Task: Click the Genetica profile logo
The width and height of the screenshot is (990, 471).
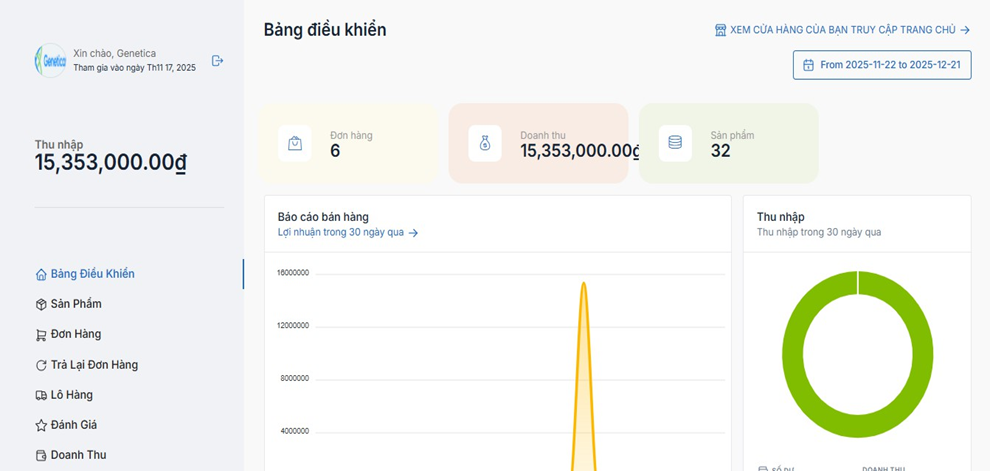Action: 50,60
